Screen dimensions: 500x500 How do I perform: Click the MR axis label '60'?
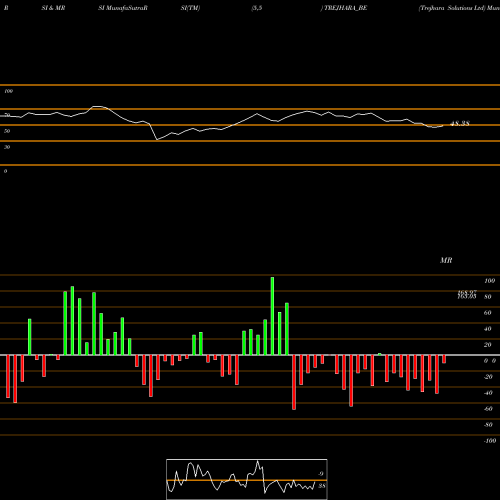(x=488, y=313)
